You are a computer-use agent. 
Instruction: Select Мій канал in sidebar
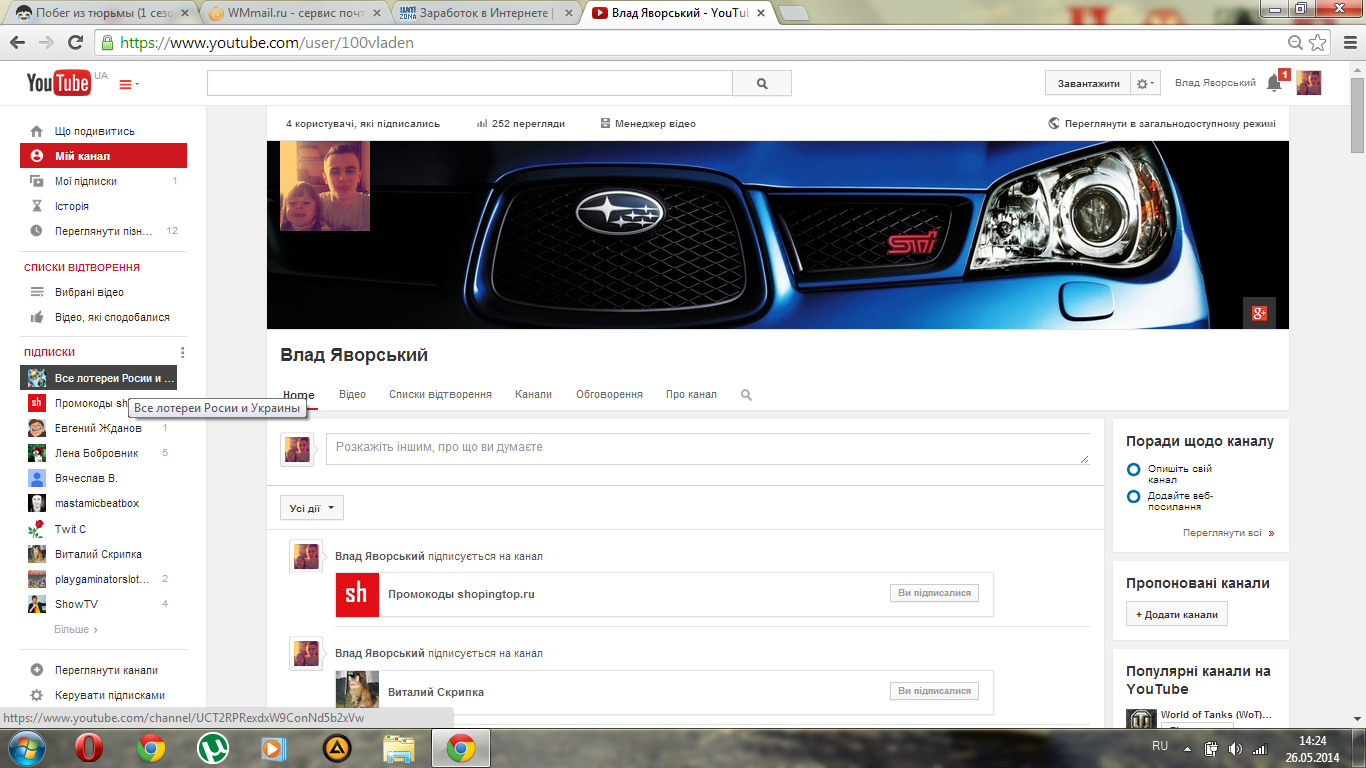103,156
